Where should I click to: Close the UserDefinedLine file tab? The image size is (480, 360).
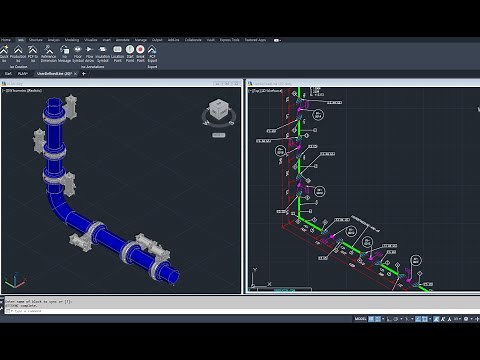75,74
